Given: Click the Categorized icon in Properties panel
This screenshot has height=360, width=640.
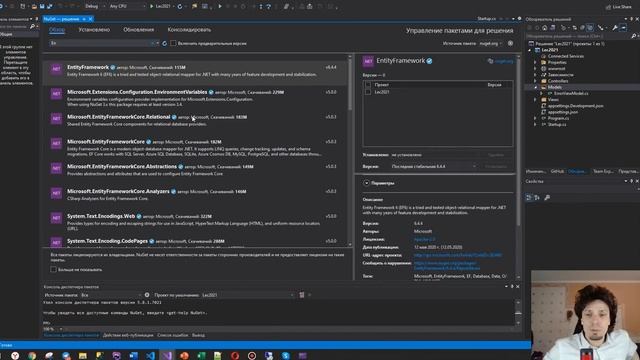Looking at the screenshot, I should click(x=529, y=198).
